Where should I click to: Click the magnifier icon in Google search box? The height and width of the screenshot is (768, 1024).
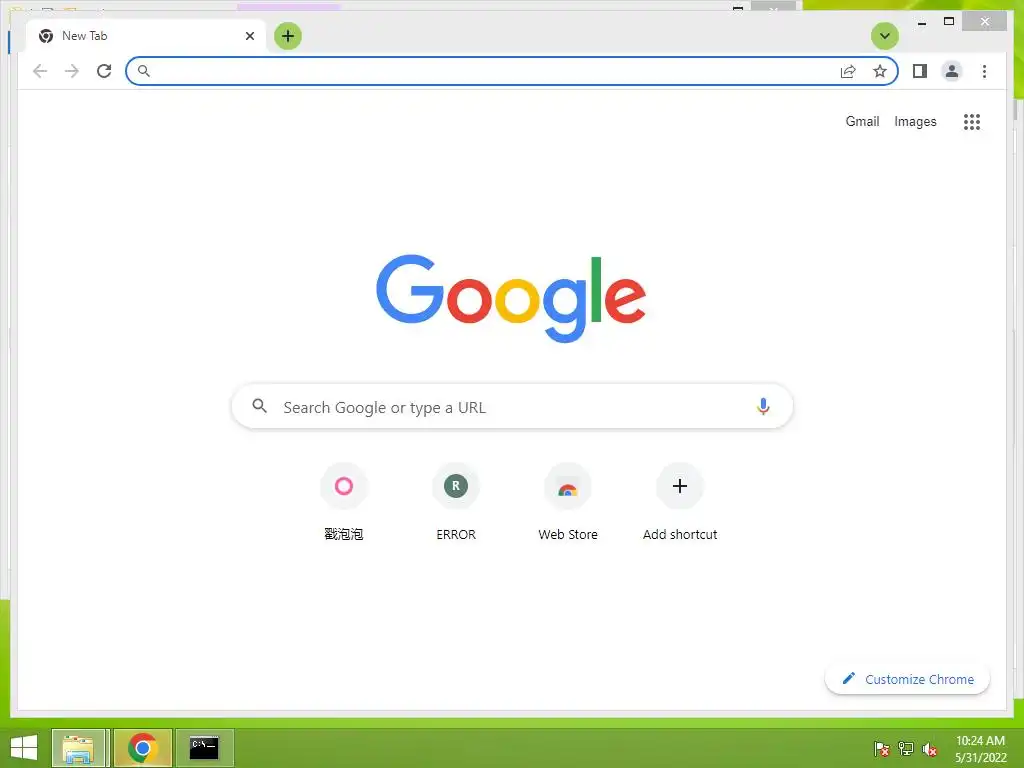click(x=259, y=406)
